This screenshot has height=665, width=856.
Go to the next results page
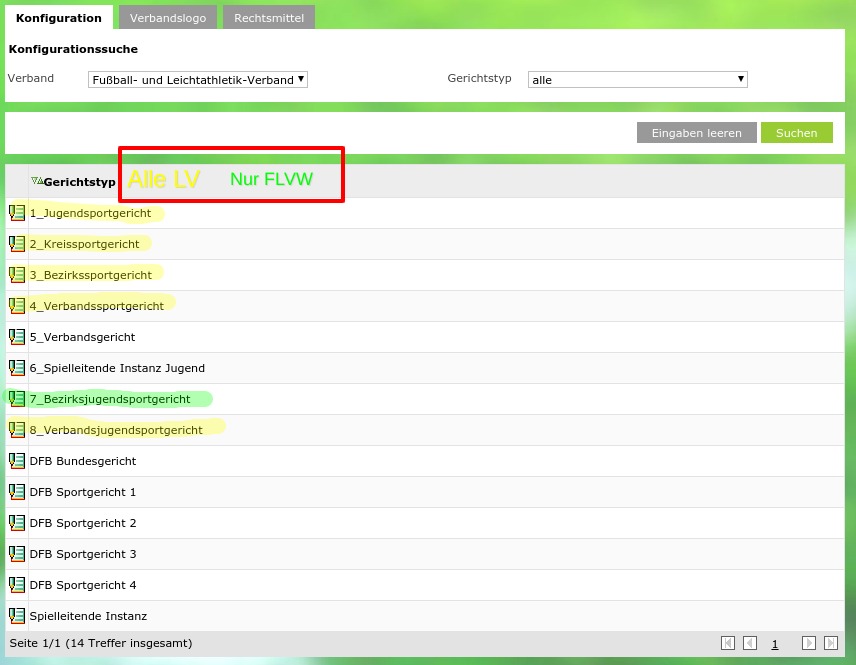809,643
